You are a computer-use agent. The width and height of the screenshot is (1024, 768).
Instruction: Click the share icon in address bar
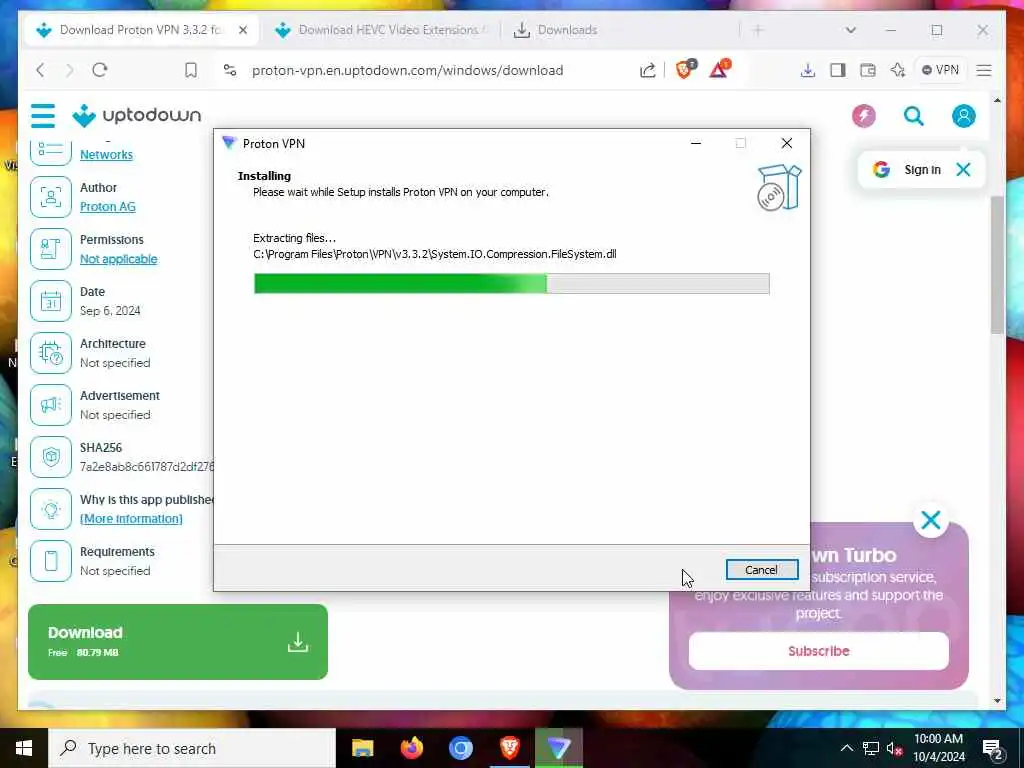[647, 70]
